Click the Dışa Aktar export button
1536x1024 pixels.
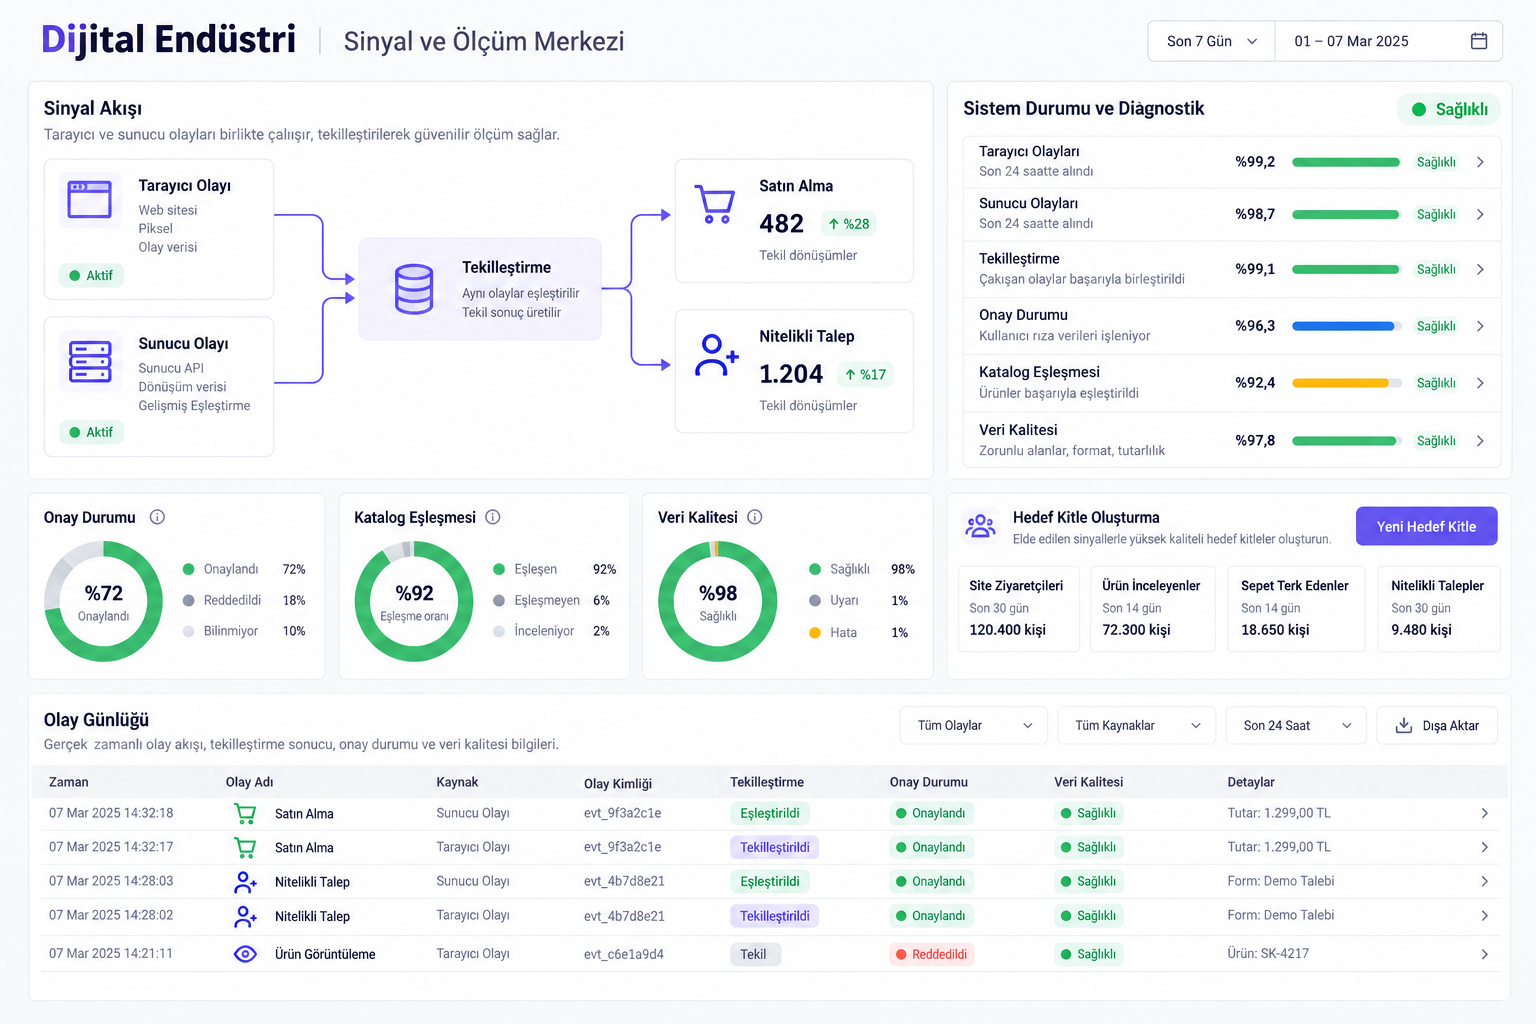click(1437, 725)
